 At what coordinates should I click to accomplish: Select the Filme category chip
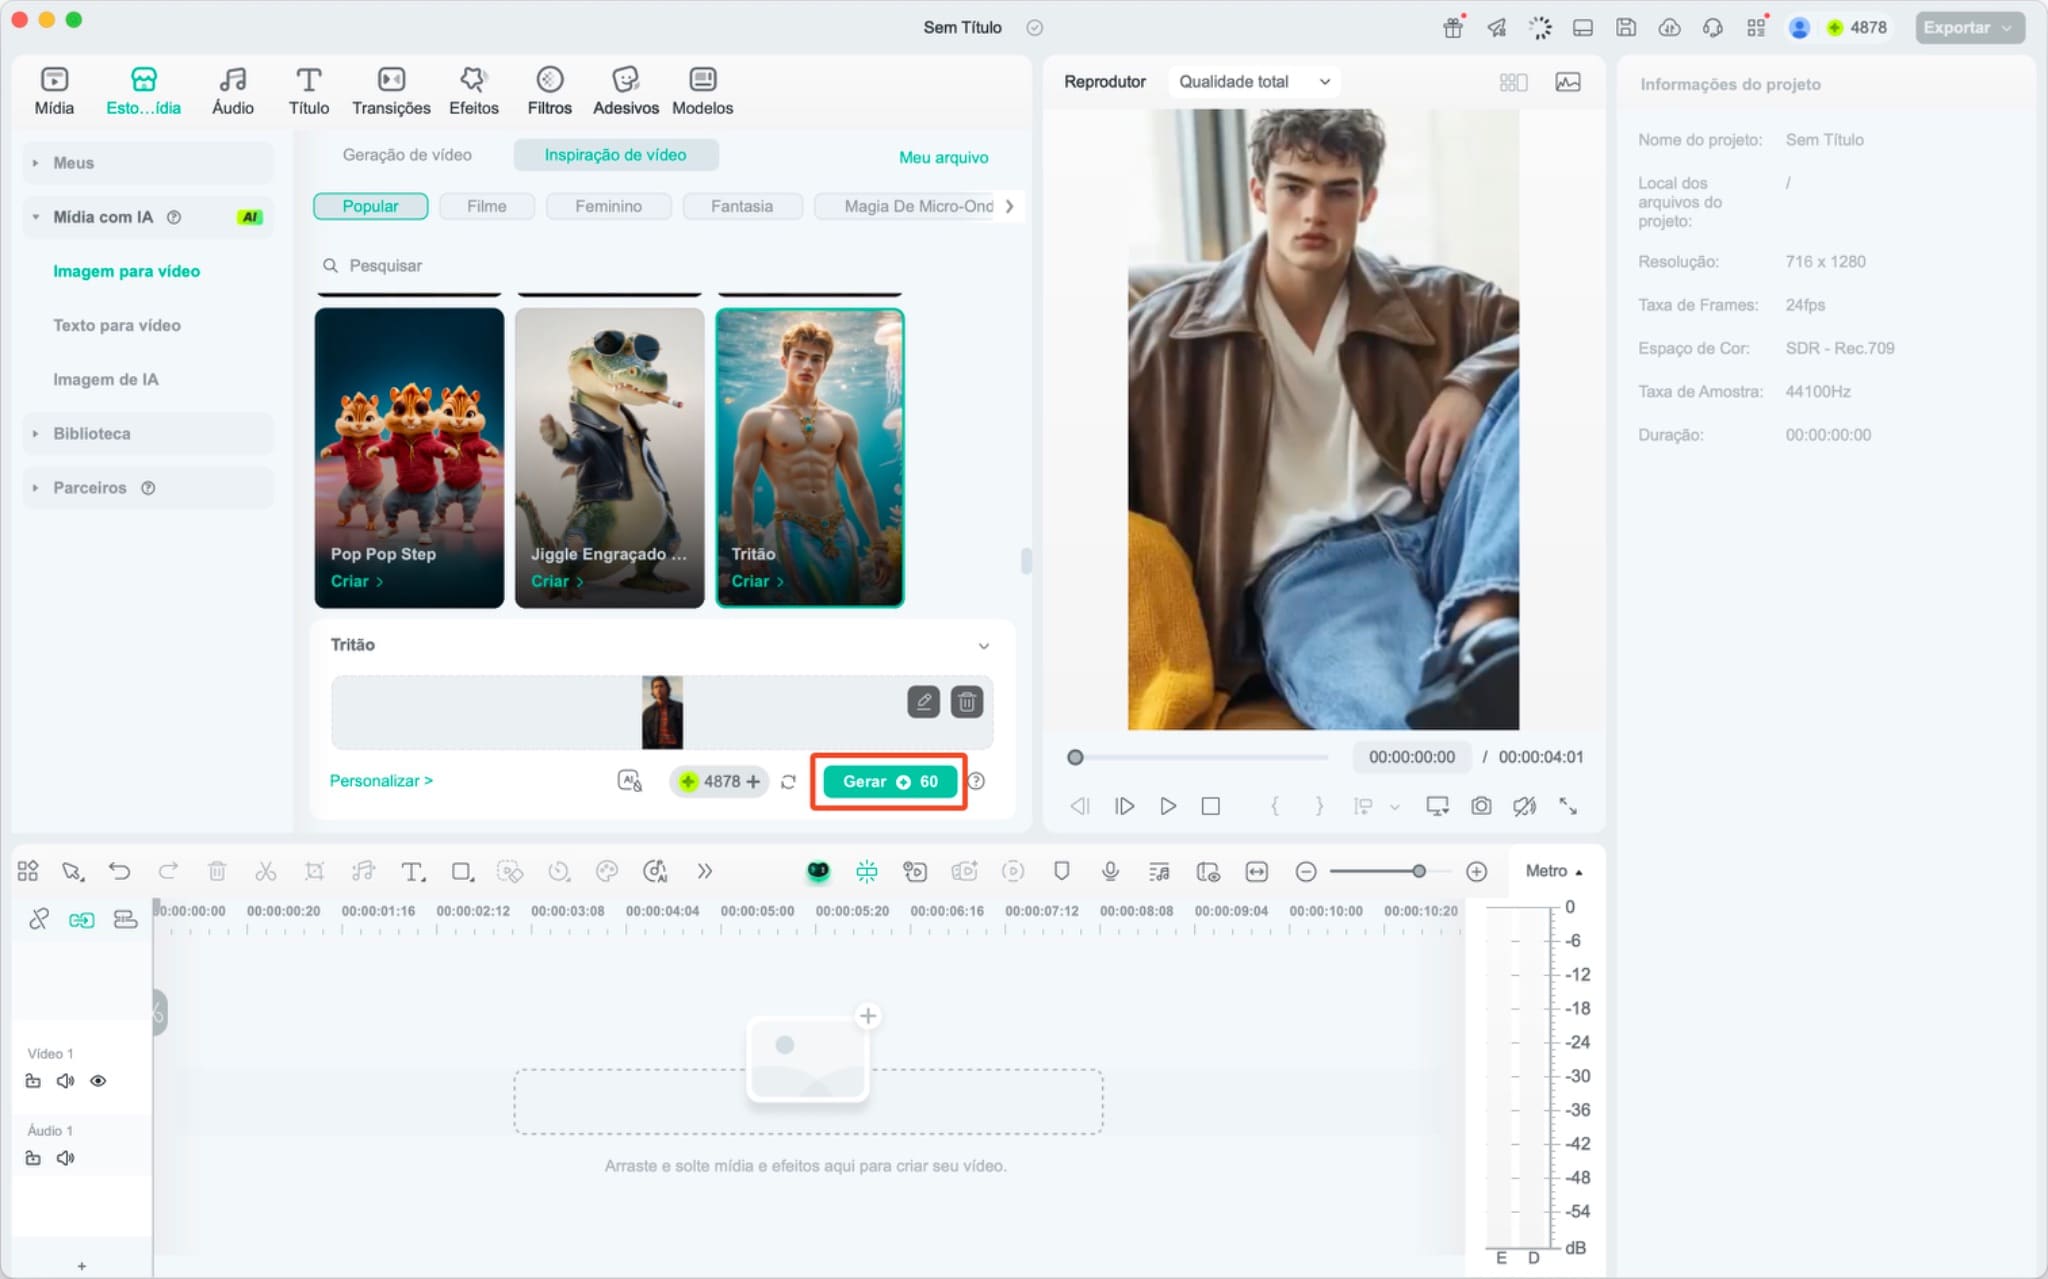coord(486,206)
